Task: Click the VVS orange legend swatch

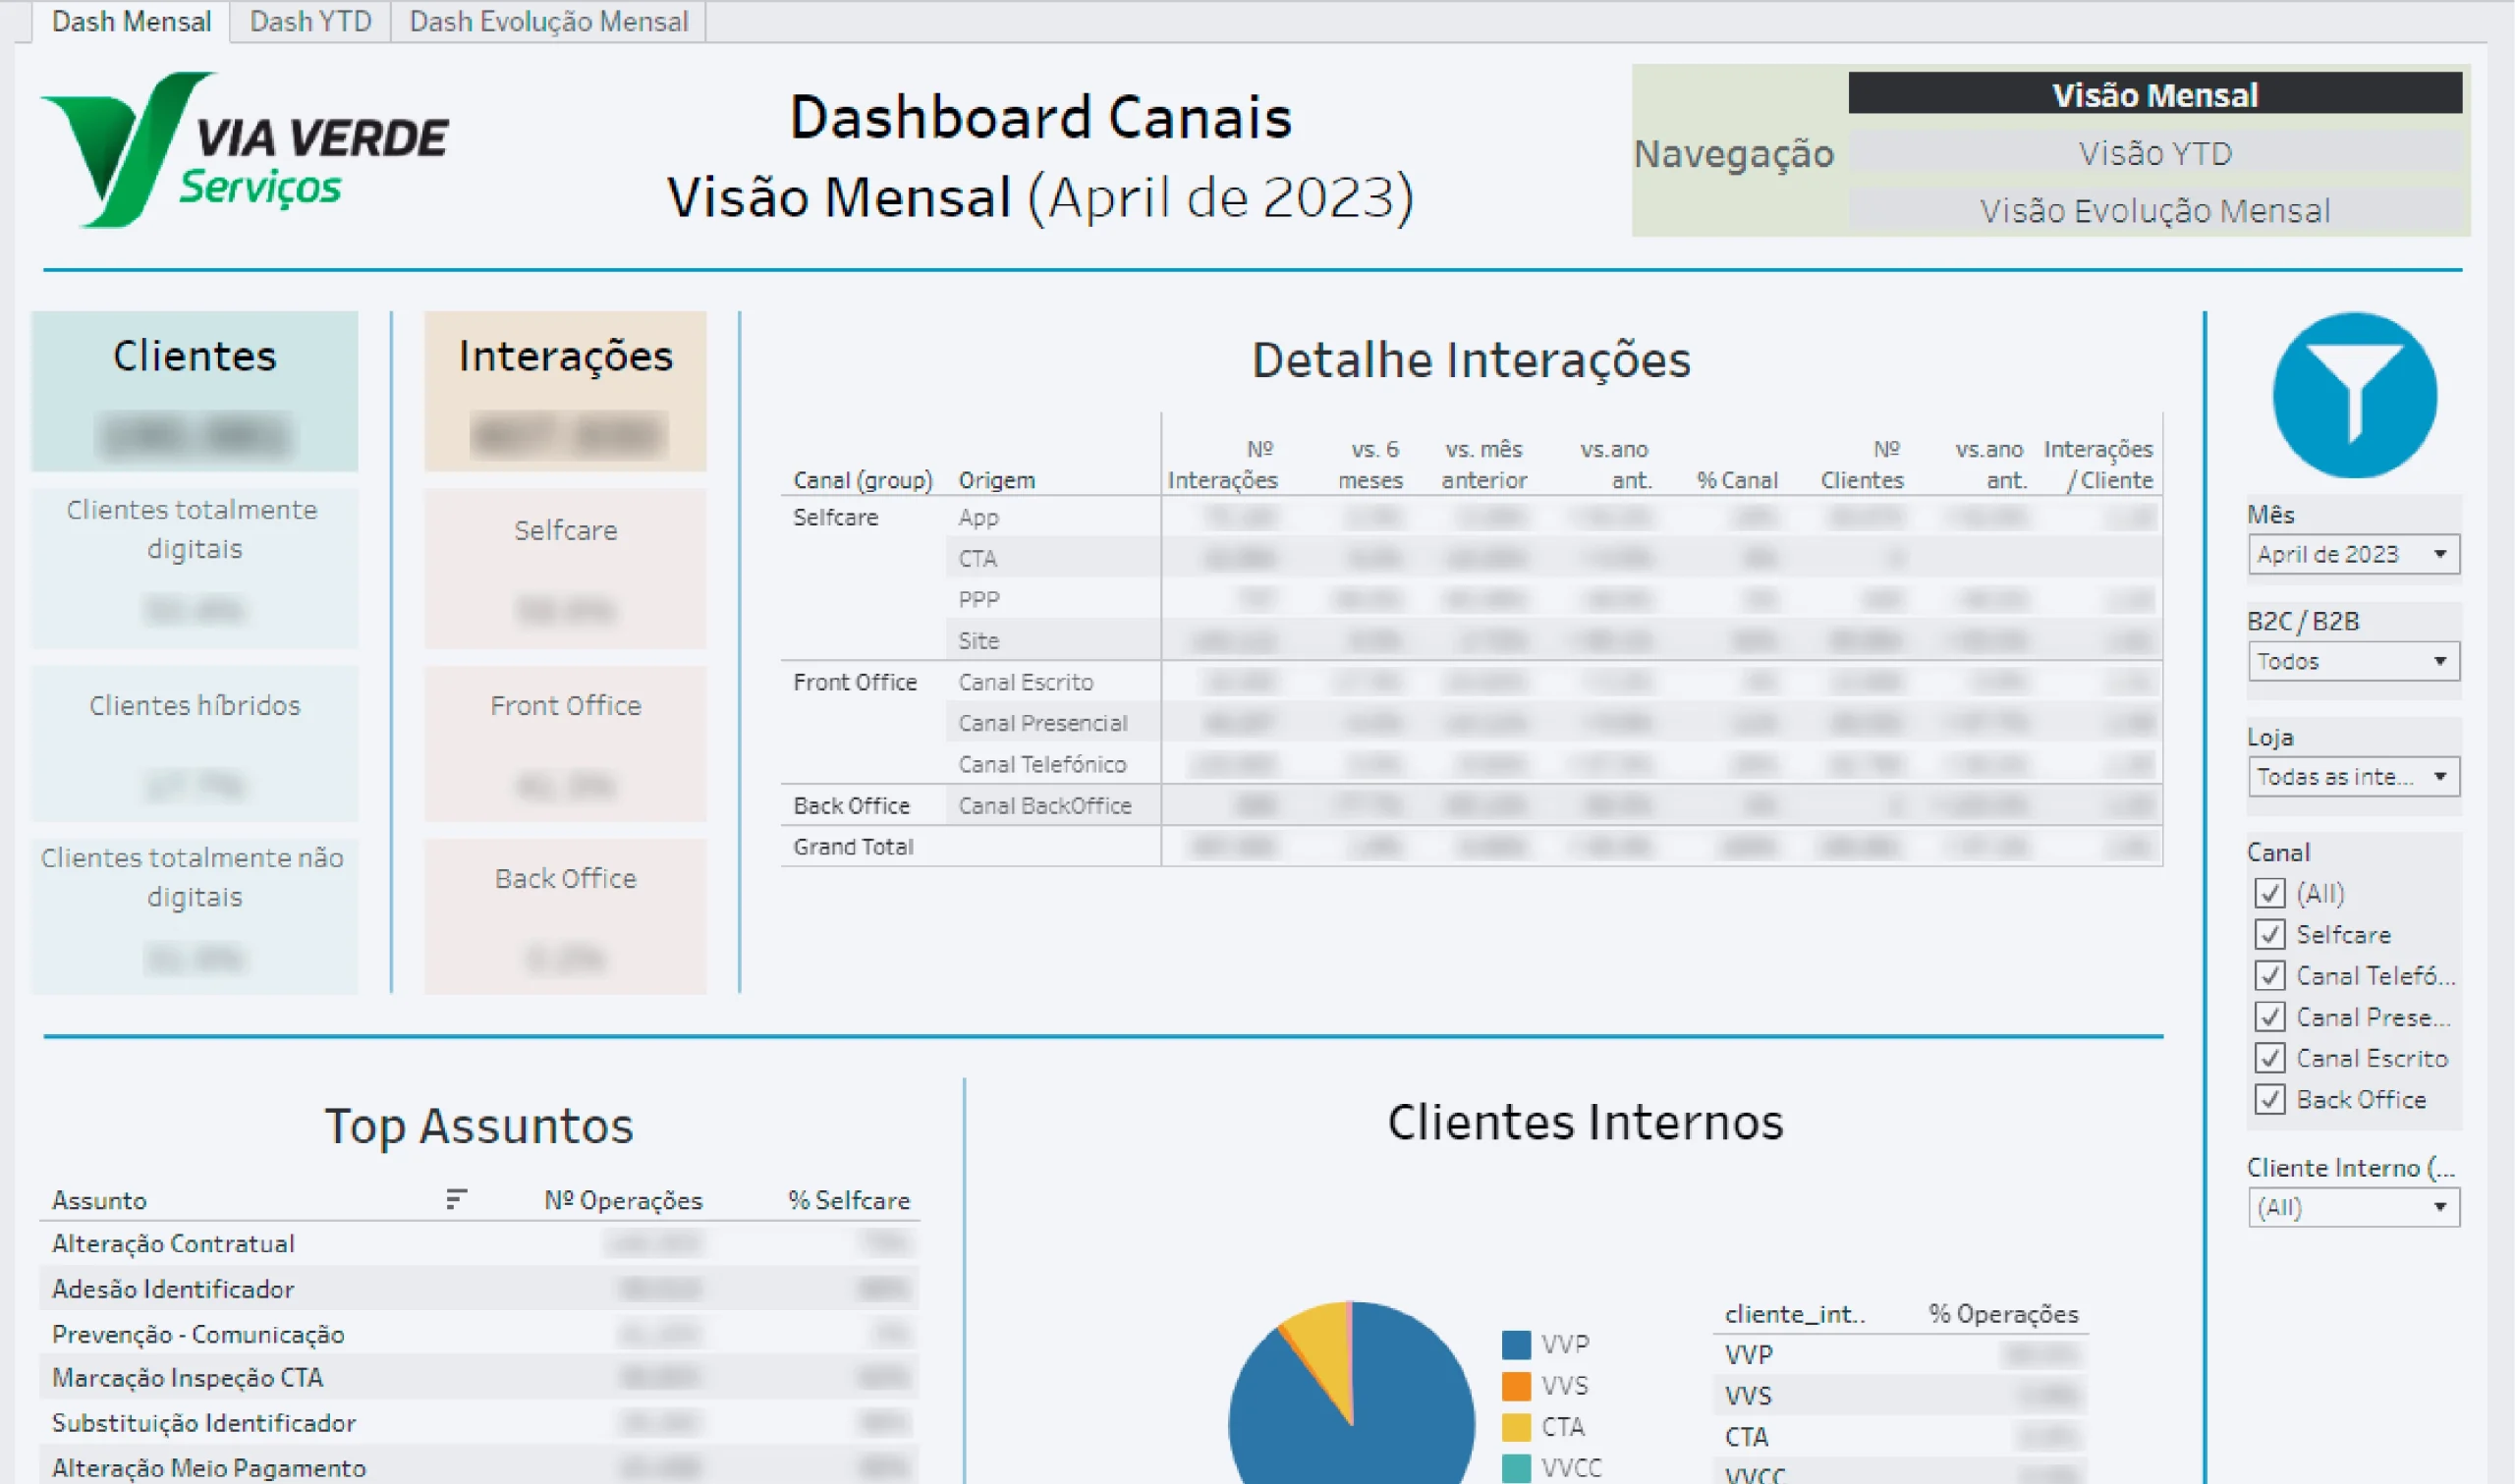Action: point(1516,1385)
